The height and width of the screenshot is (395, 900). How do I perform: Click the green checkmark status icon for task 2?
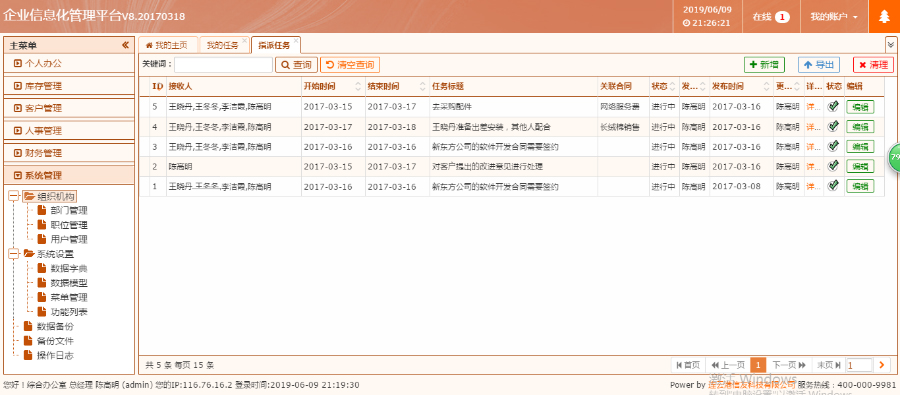tap(833, 166)
